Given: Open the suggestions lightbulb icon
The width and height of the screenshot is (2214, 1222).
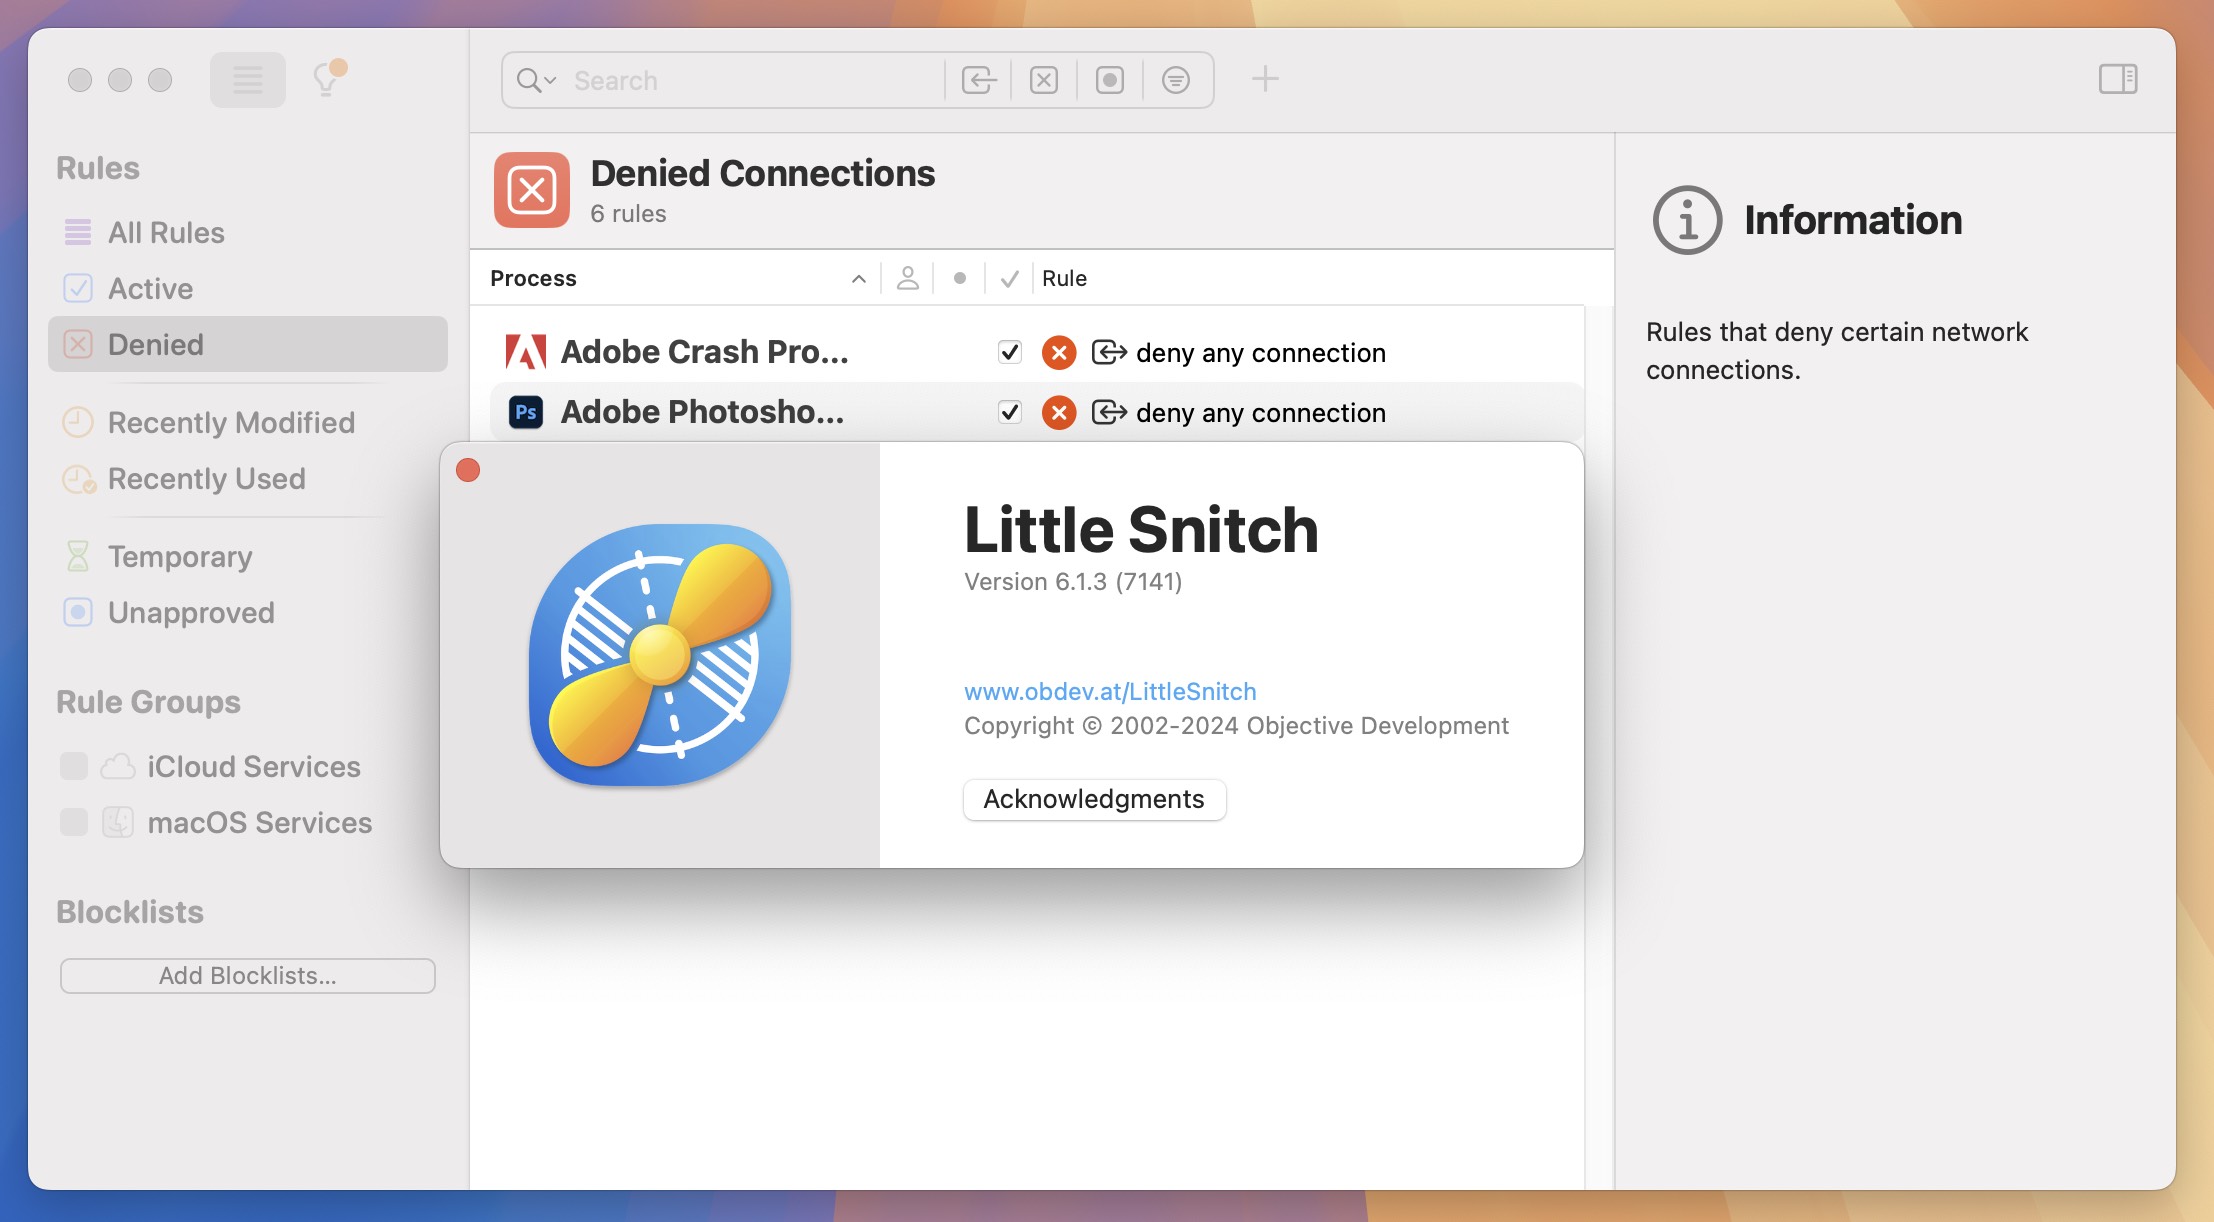Looking at the screenshot, I should [329, 78].
